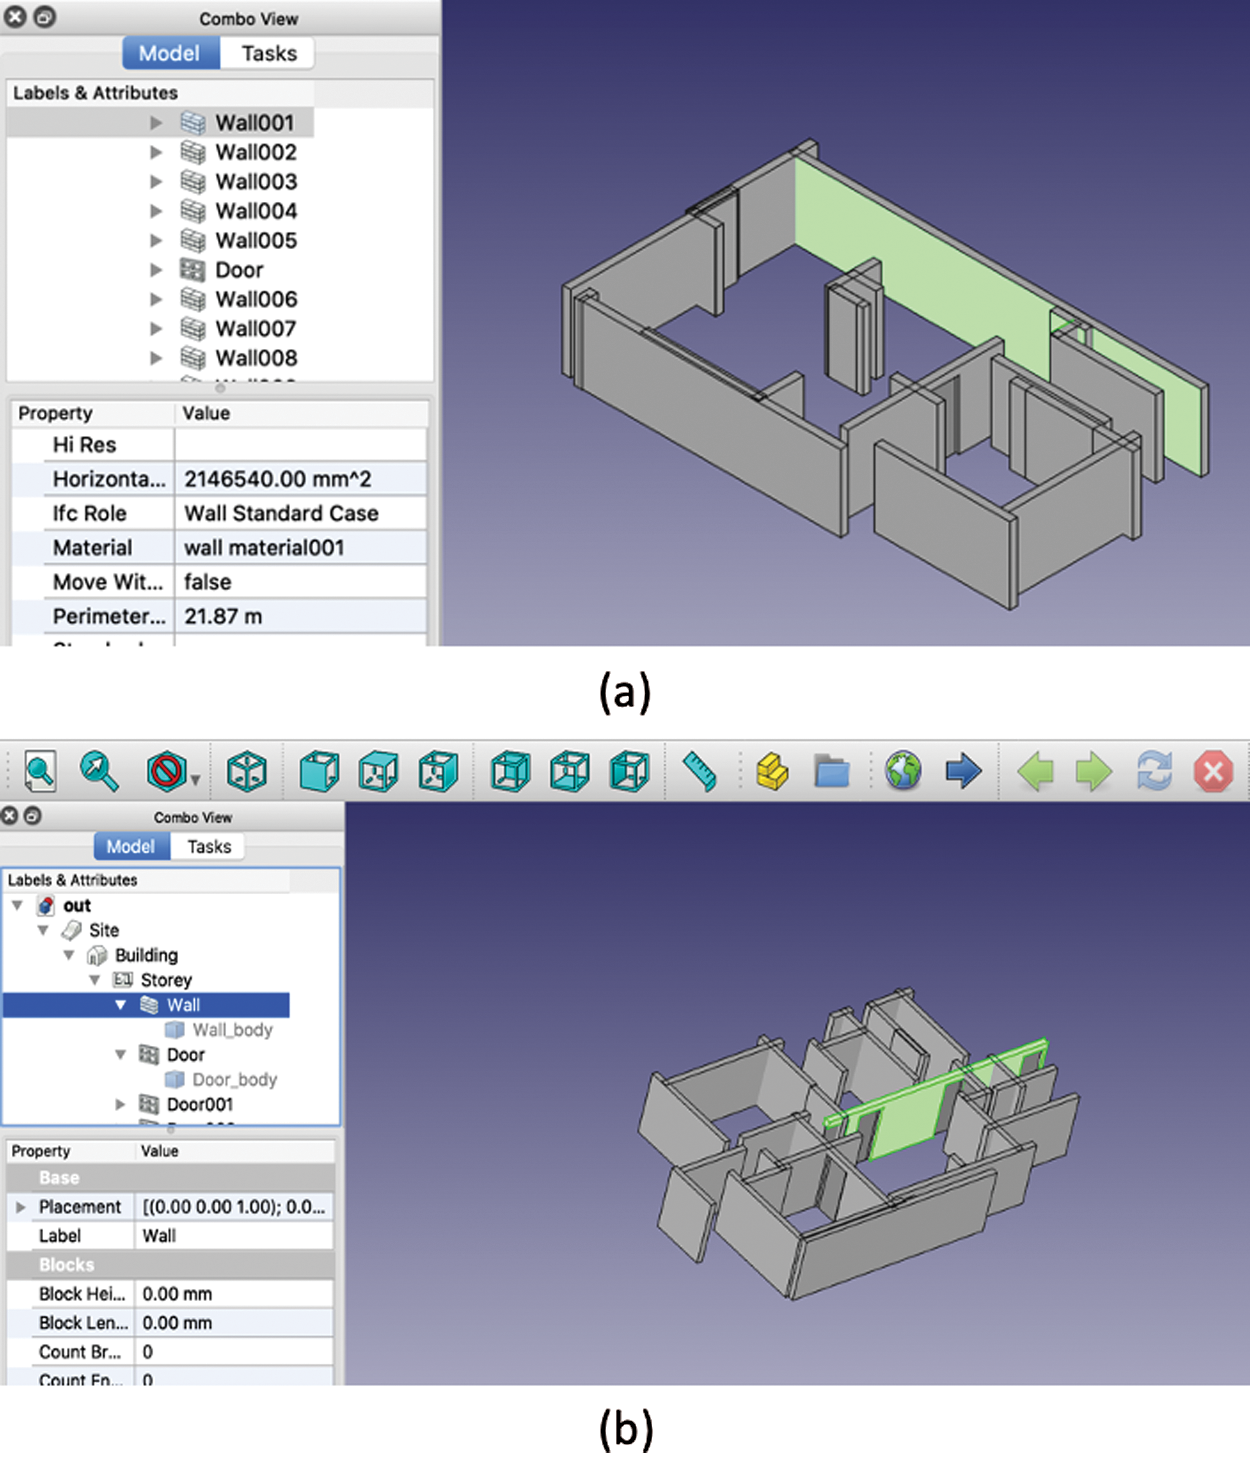This screenshot has height=1463, width=1250.
Task: Click the Fit Selection zoom icon
Action: tap(99, 771)
